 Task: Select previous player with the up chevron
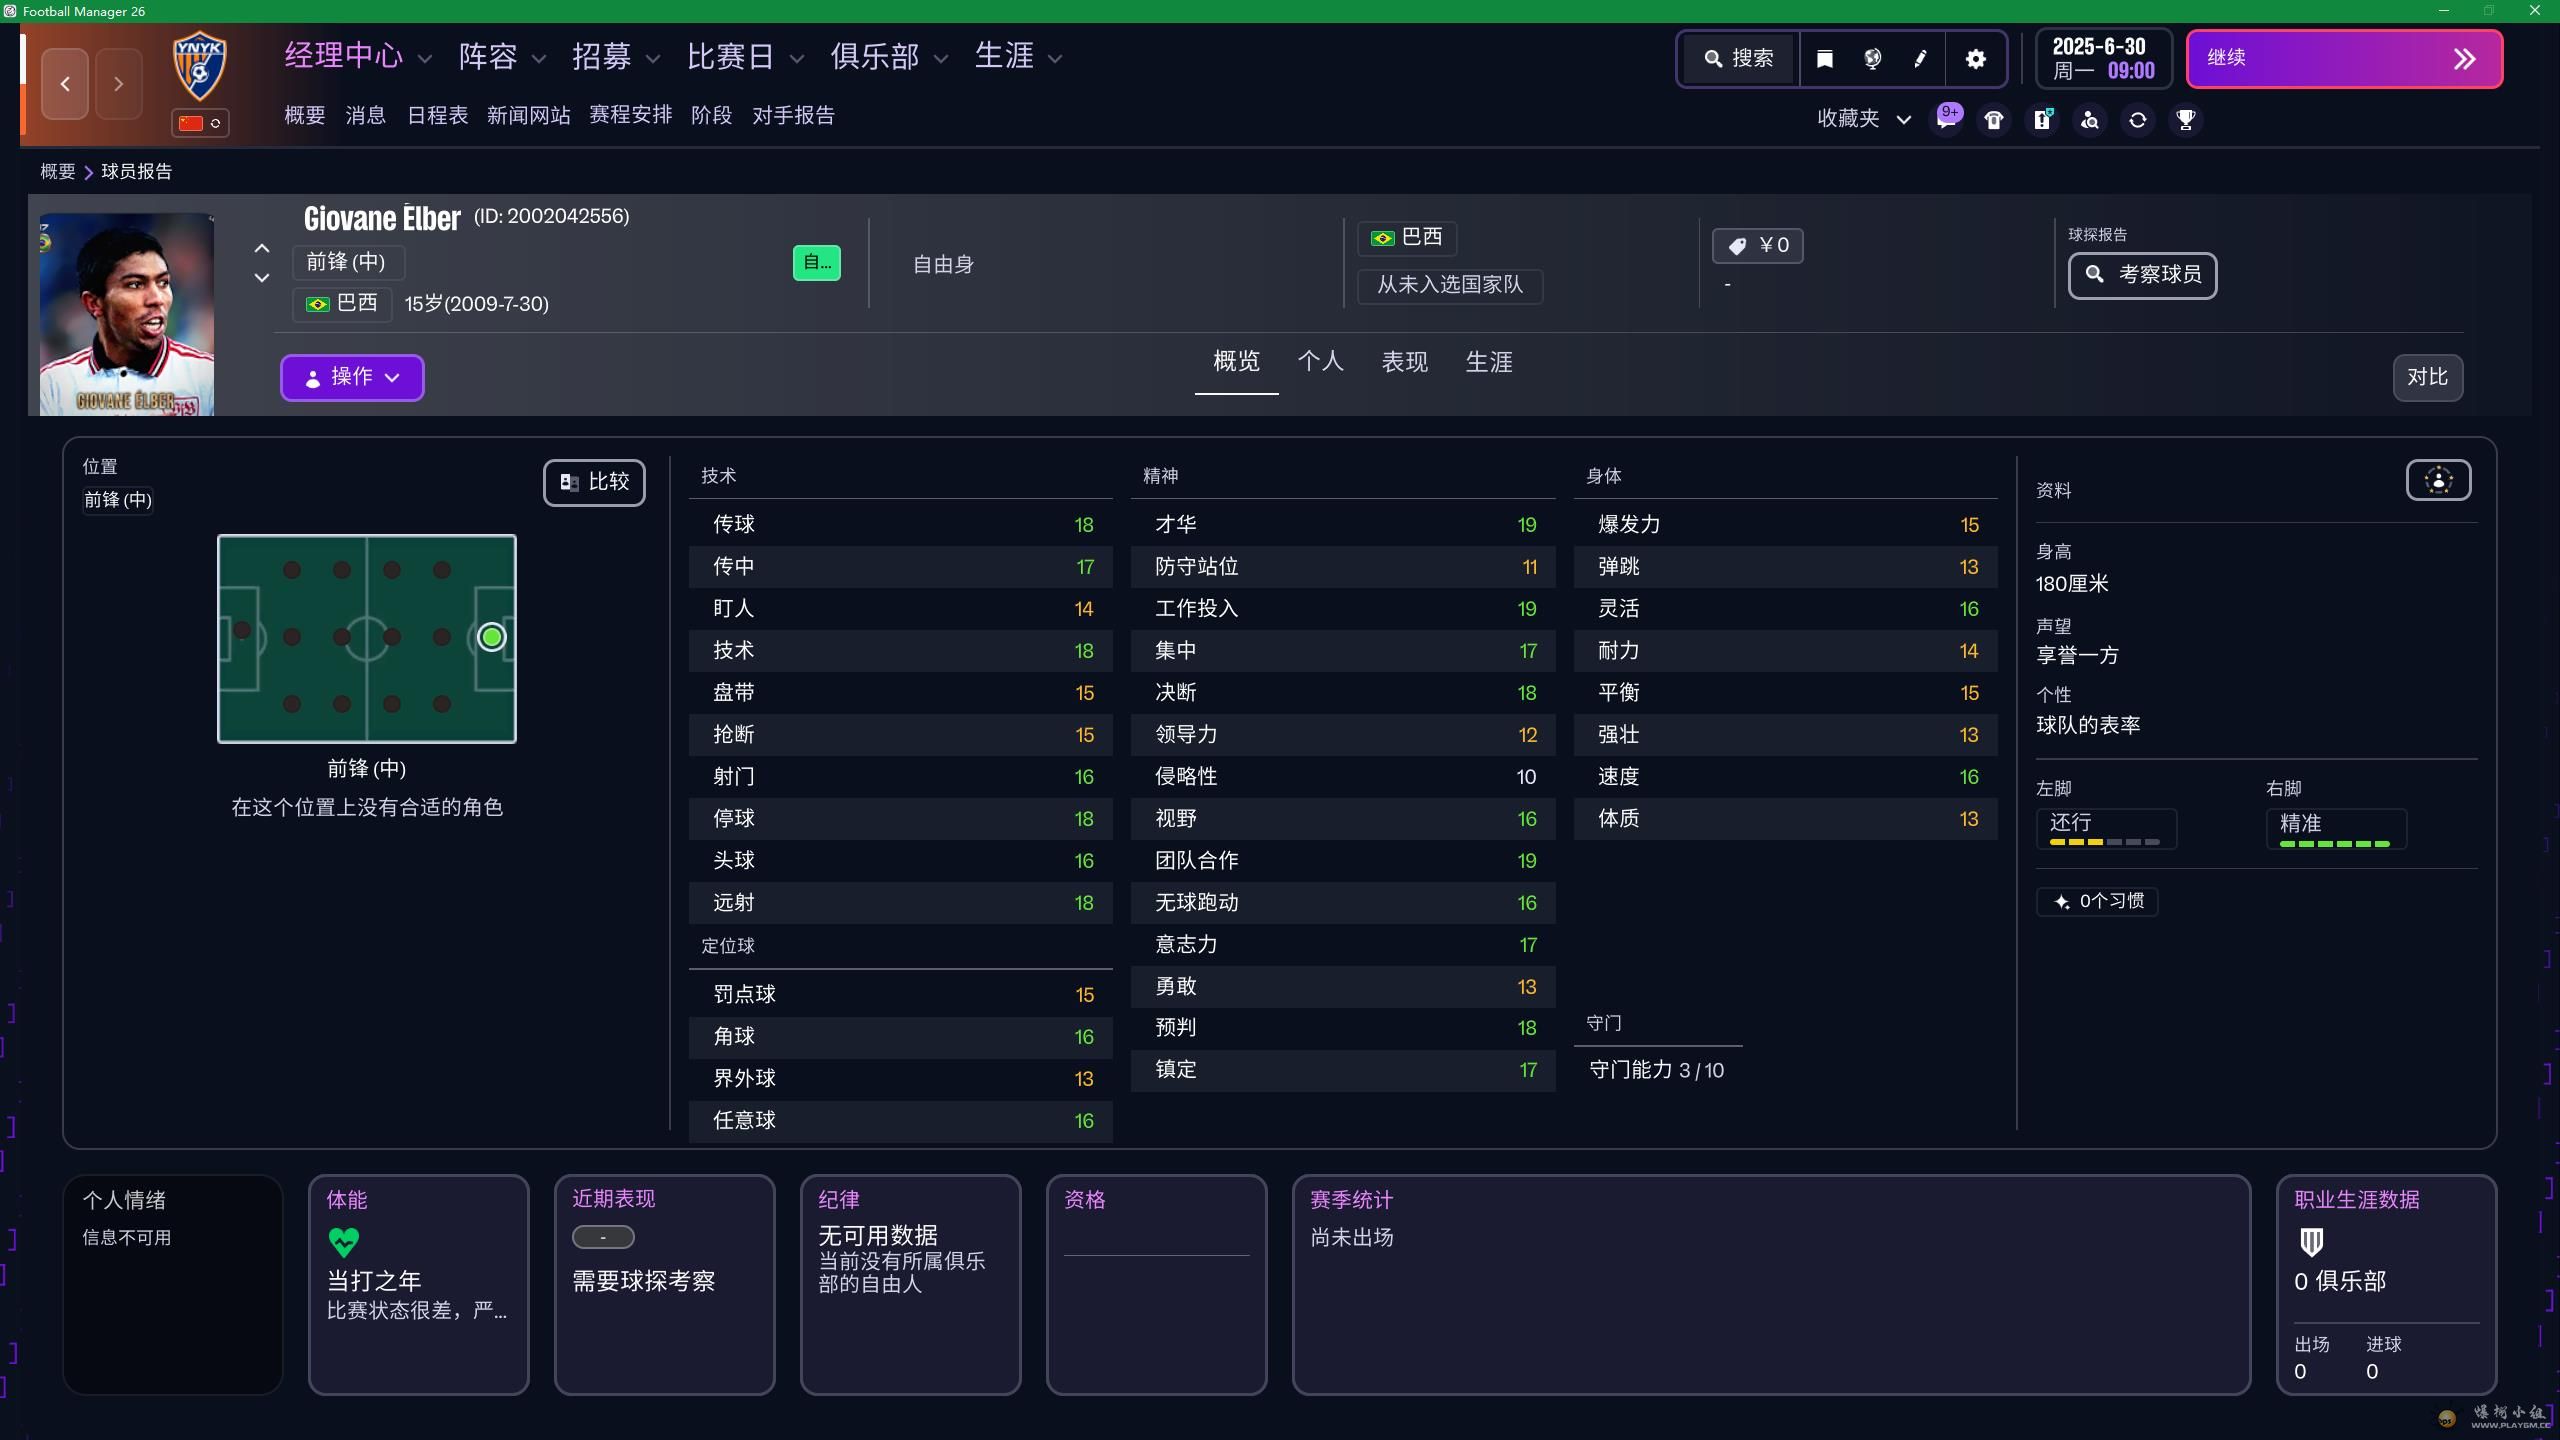point(262,248)
